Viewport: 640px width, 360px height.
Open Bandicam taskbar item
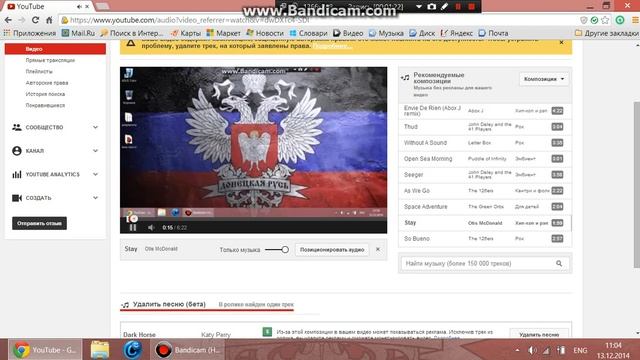pyautogui.click(x=188, y=350)
